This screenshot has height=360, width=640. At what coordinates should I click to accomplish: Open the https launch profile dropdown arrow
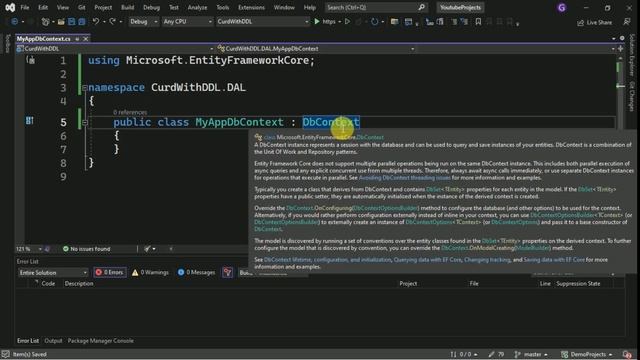pos(340,22)
